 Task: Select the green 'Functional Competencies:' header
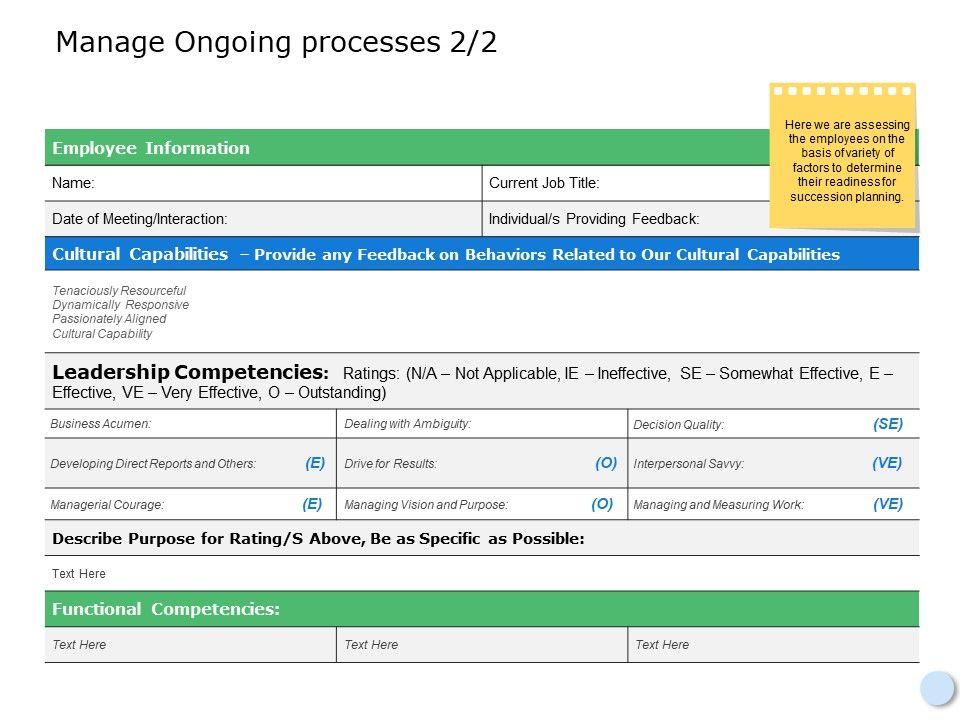click(482, 609)
